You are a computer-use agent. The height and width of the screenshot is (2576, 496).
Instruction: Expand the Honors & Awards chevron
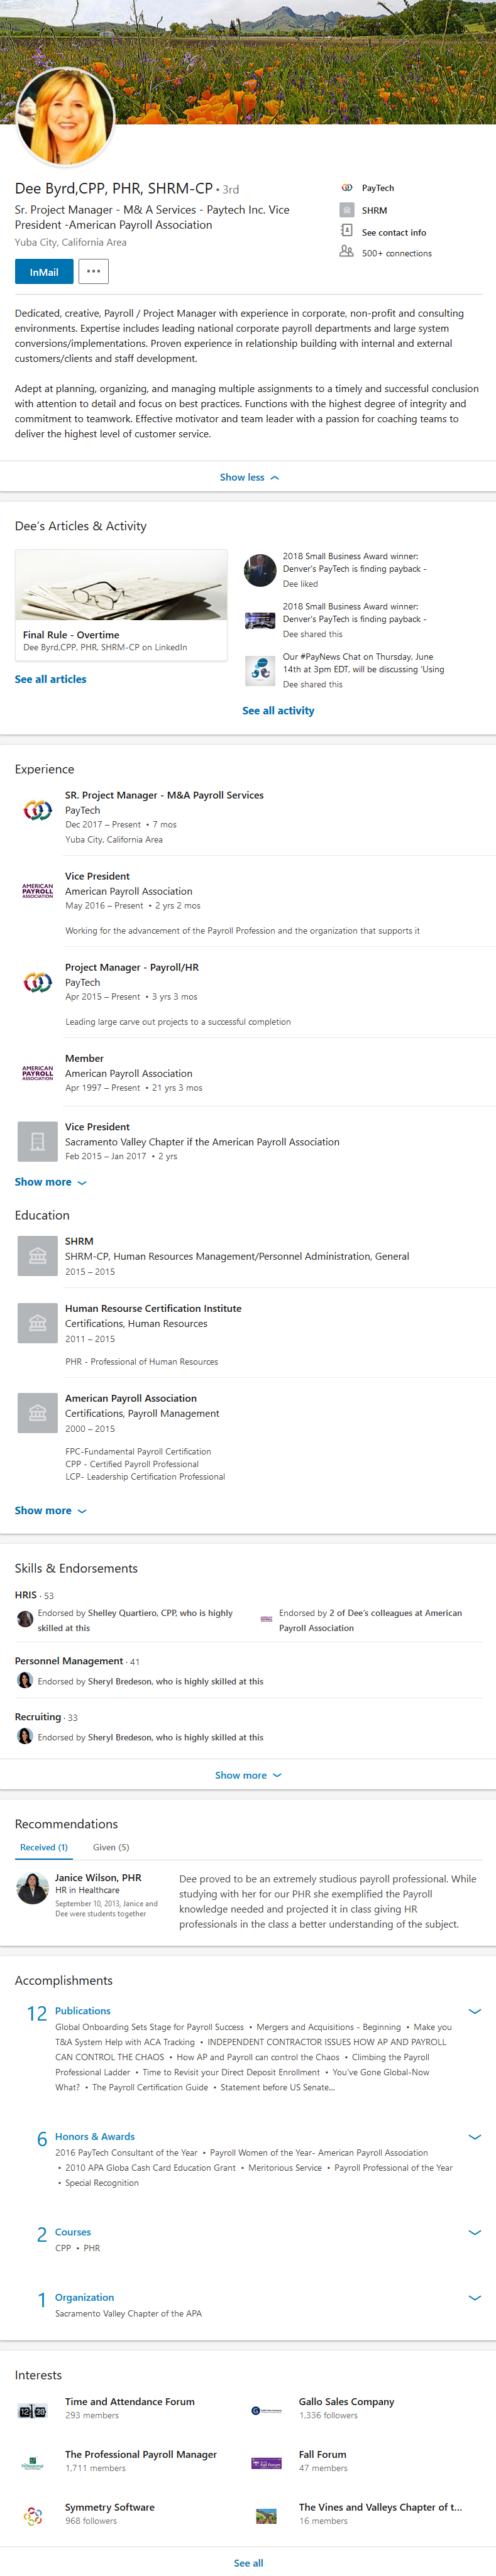click(x=474, y=2136)
